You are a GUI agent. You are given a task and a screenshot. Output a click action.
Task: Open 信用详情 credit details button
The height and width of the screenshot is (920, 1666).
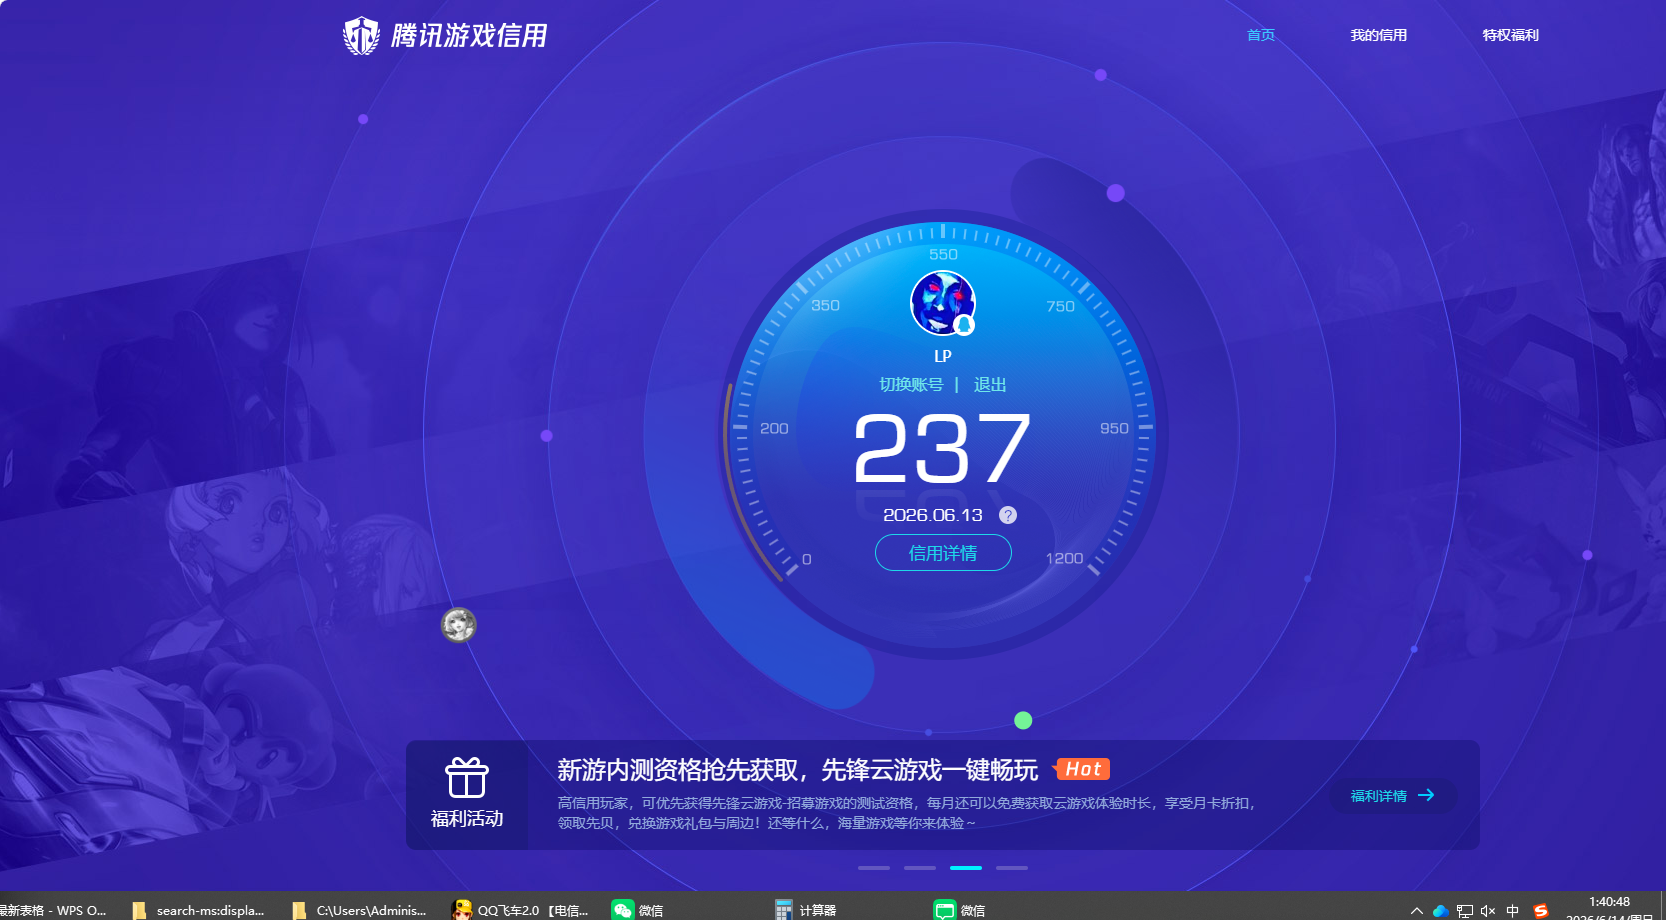[943, 553]
